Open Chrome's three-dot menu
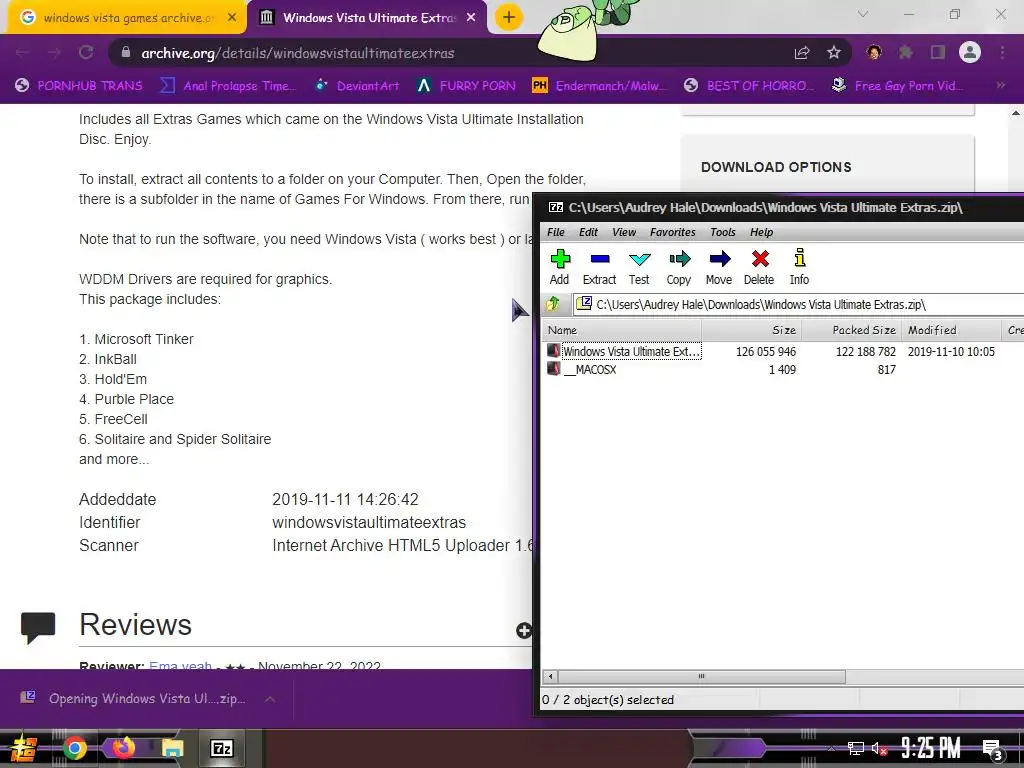 pos(1002,52)
